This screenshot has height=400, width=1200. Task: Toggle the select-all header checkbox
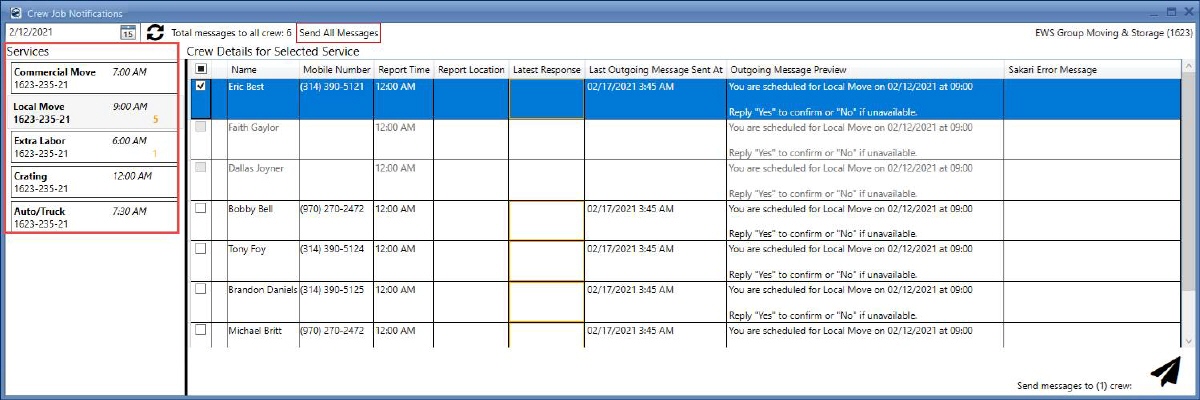click(x=201, y=70)
